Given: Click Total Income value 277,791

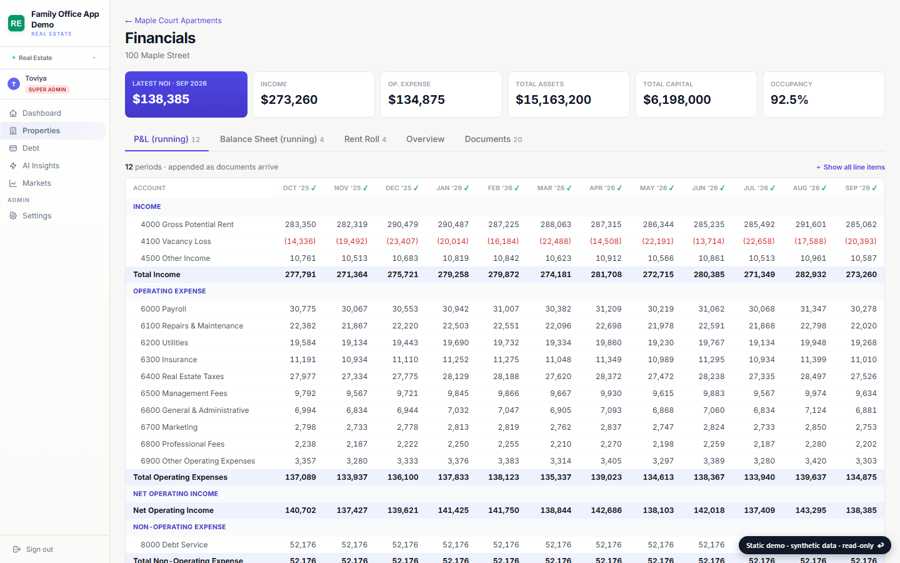Looking at the screenshot, I should coord(300,275).
